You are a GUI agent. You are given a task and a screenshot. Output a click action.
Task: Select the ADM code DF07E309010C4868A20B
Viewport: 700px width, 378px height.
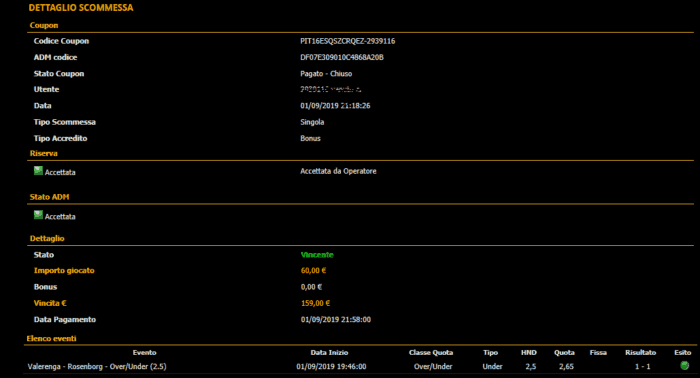tap(342, 57)
